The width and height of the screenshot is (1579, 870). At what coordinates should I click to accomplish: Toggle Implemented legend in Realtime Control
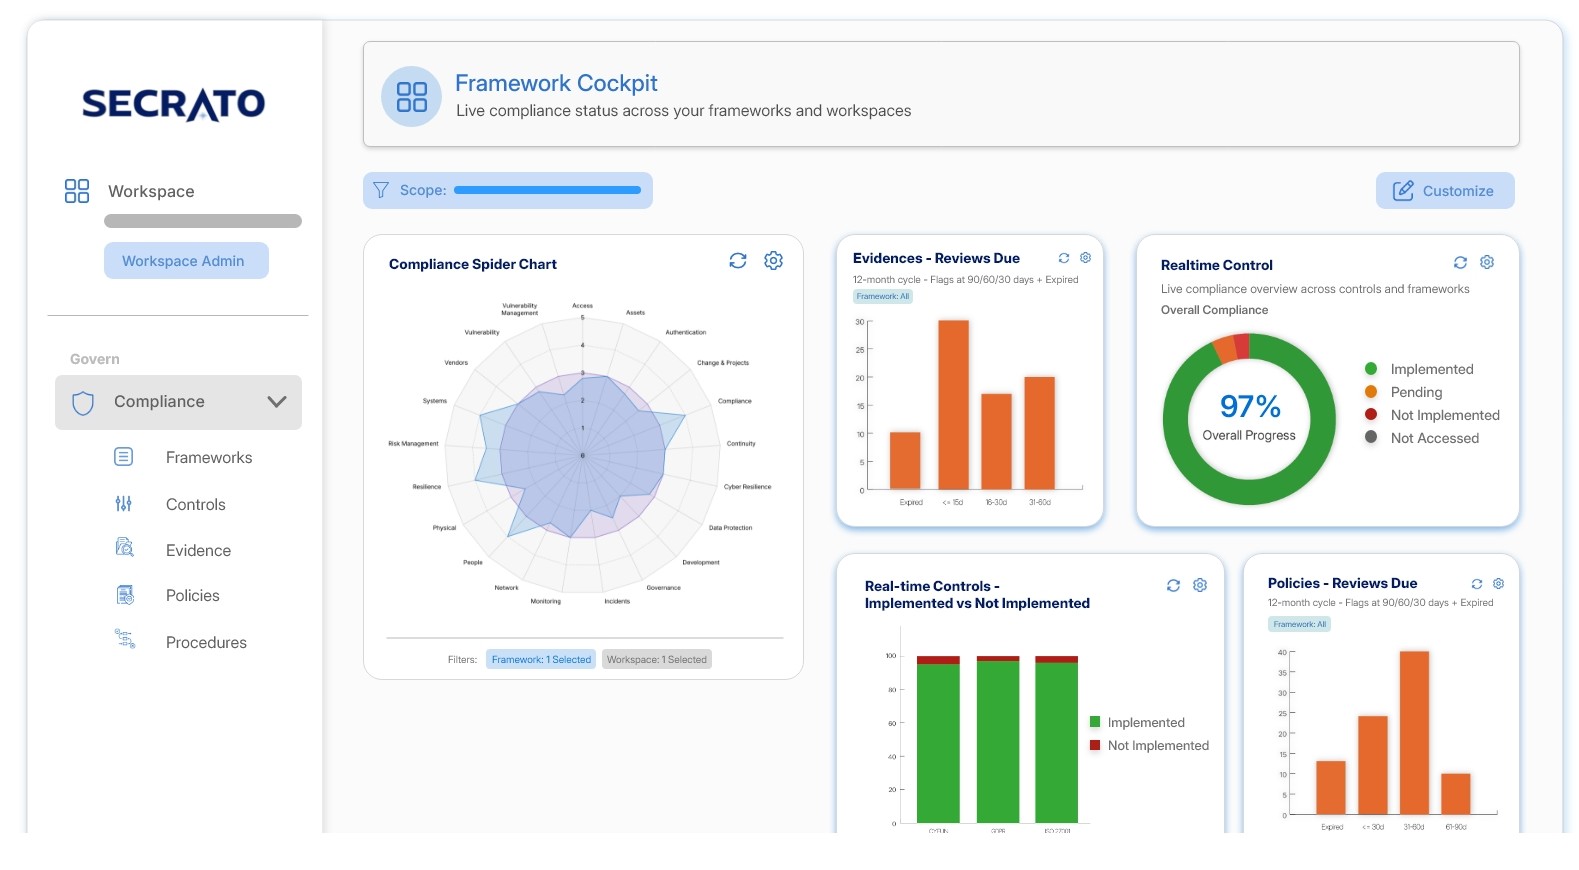click(x=1431, y=369)
